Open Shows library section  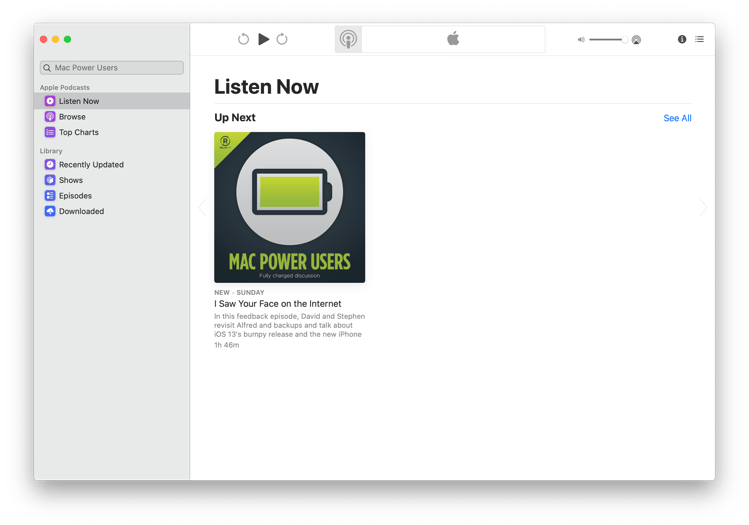[x=112, y=180]
